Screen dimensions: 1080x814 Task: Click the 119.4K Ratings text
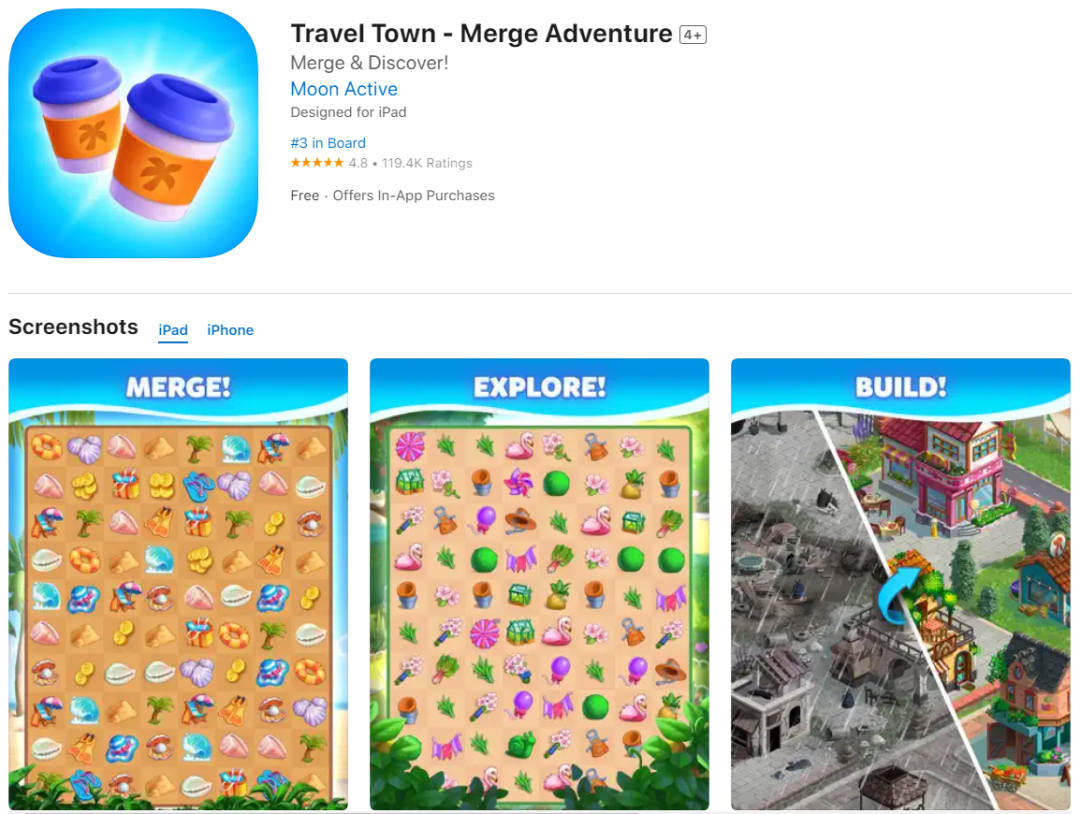click(427, 163)
